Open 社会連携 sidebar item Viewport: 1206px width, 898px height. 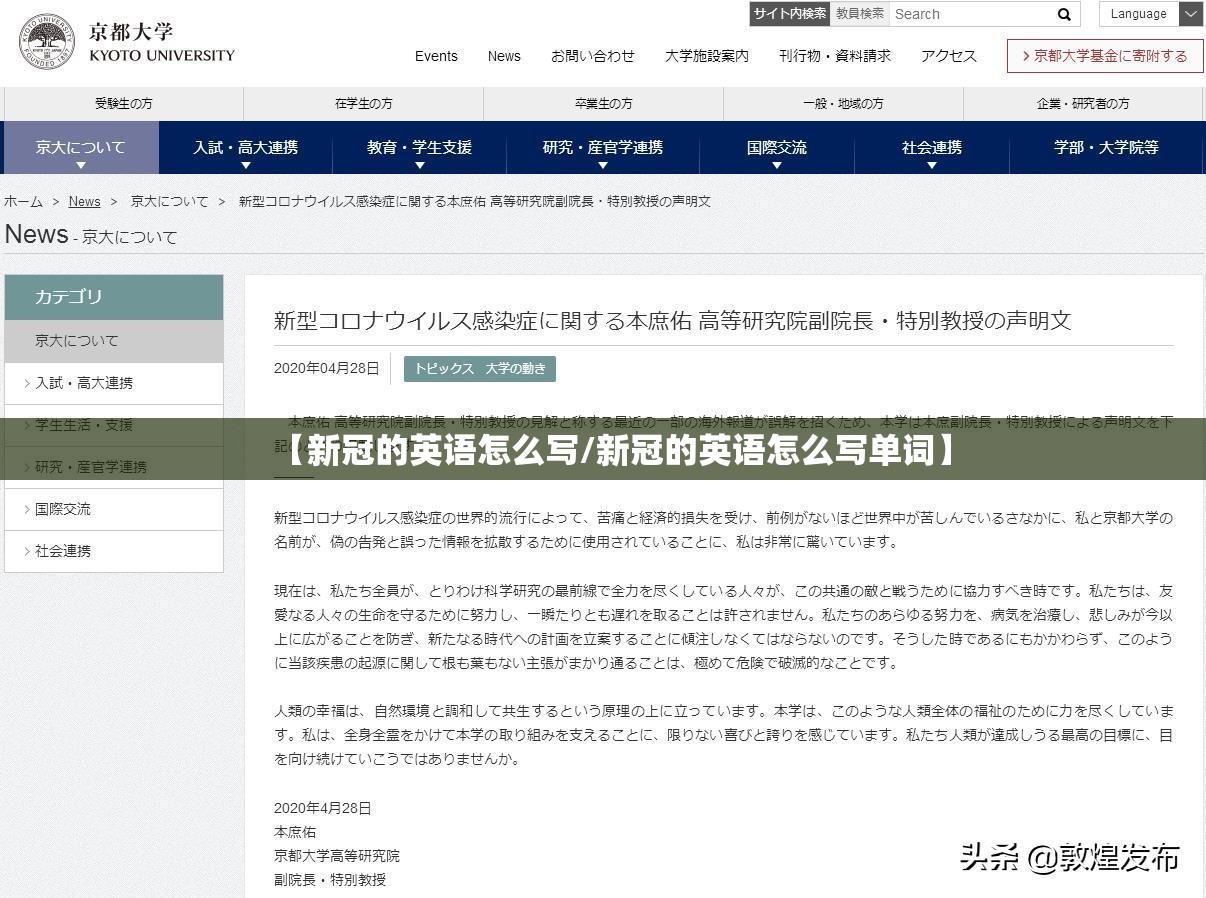[114, 551]
